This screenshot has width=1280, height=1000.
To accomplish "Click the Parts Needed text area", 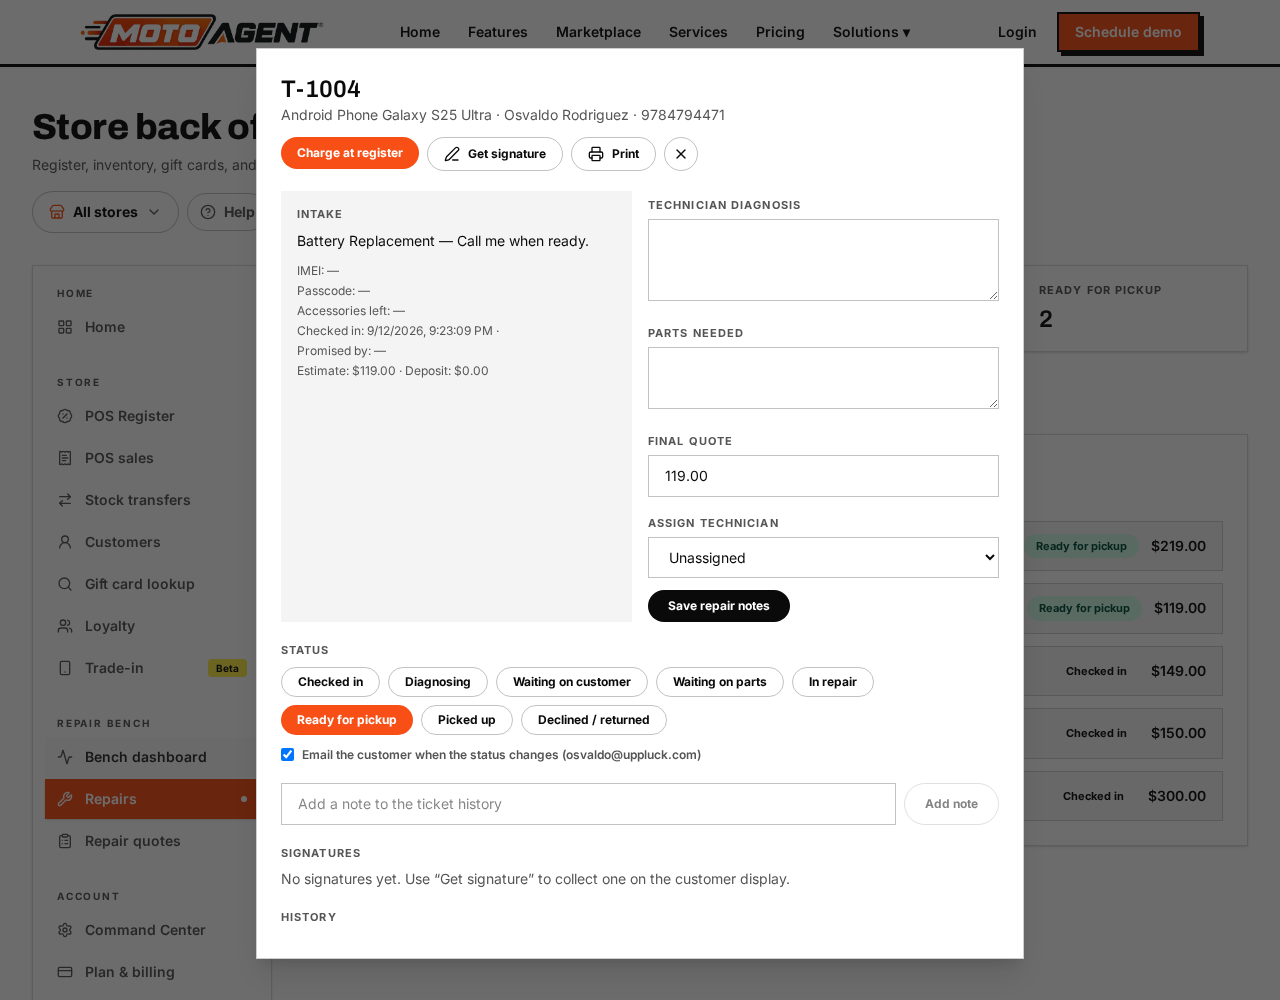I will (823, 378).
